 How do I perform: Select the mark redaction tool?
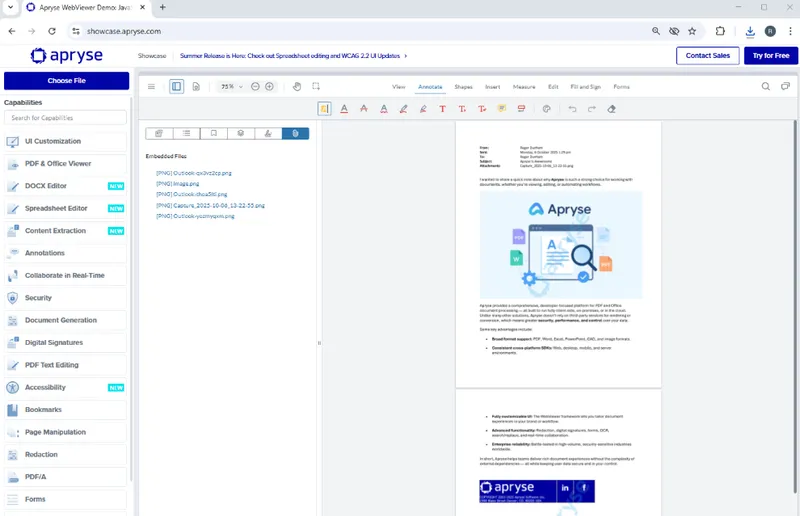point(521,109)
